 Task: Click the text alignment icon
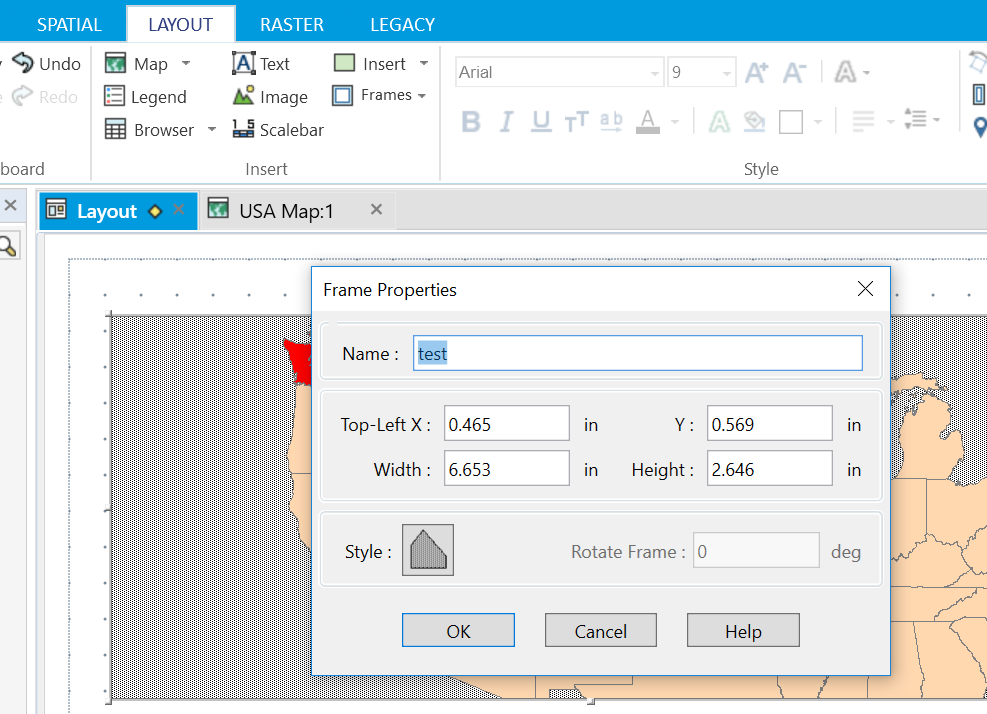(863, 120)
